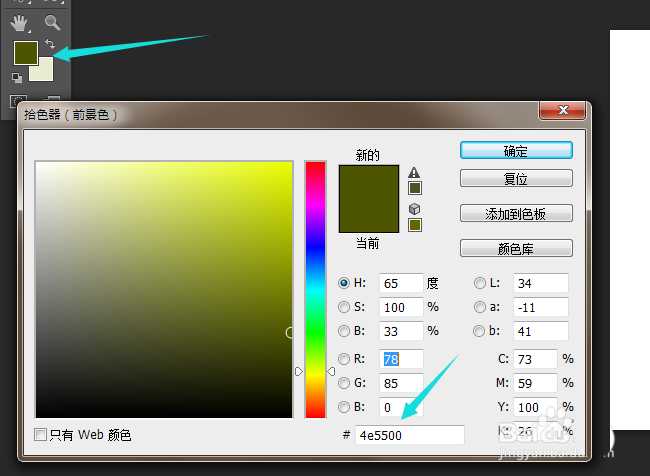
Task: Click the right hue slider arrow handle
Action: pyautogui.click(x=331, y=372)
